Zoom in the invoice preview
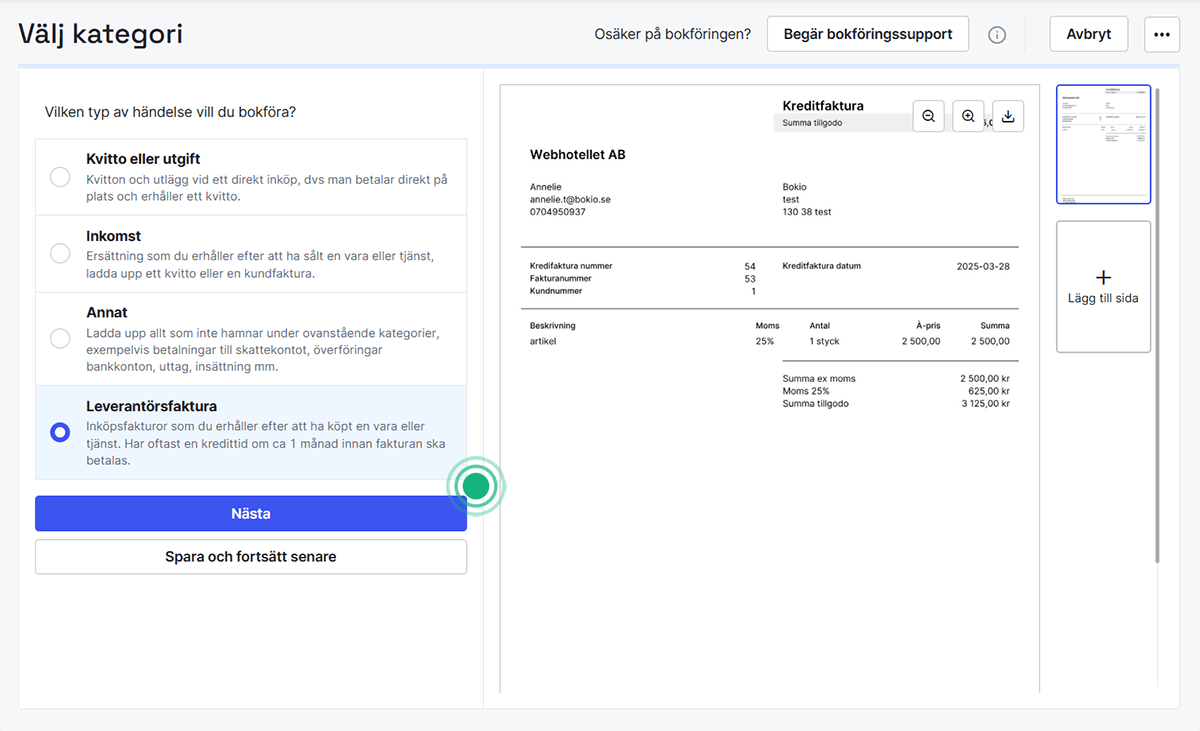 coord(968,117)
